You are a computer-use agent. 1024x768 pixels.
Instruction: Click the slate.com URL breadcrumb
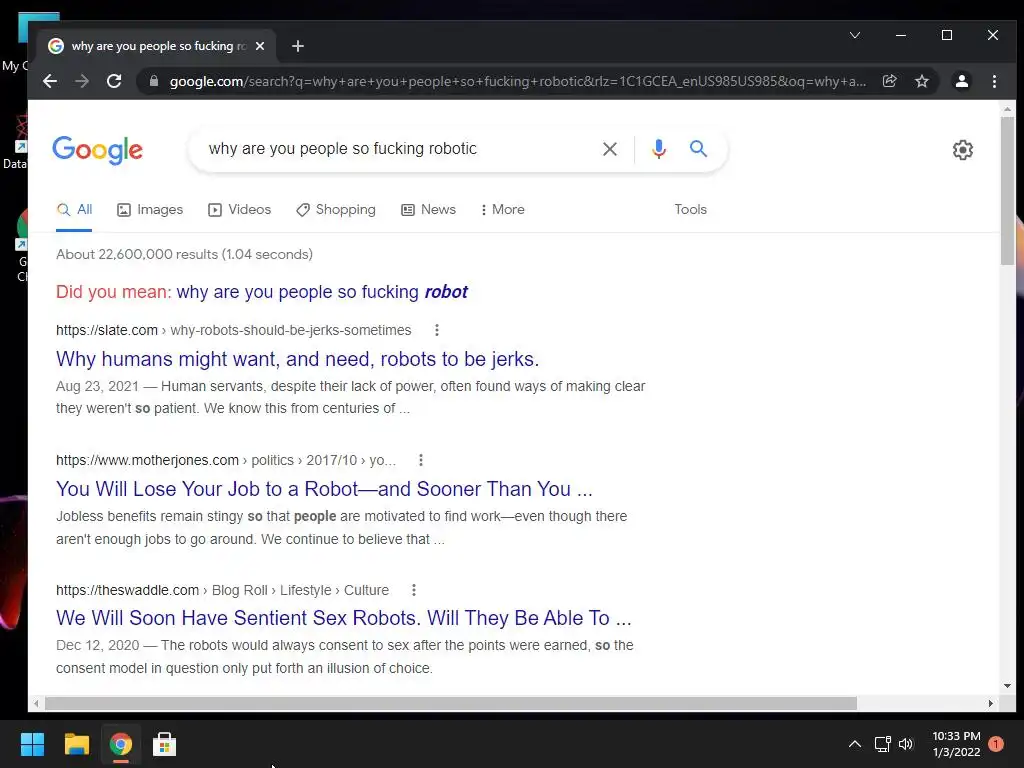click(x=234, y=330)
